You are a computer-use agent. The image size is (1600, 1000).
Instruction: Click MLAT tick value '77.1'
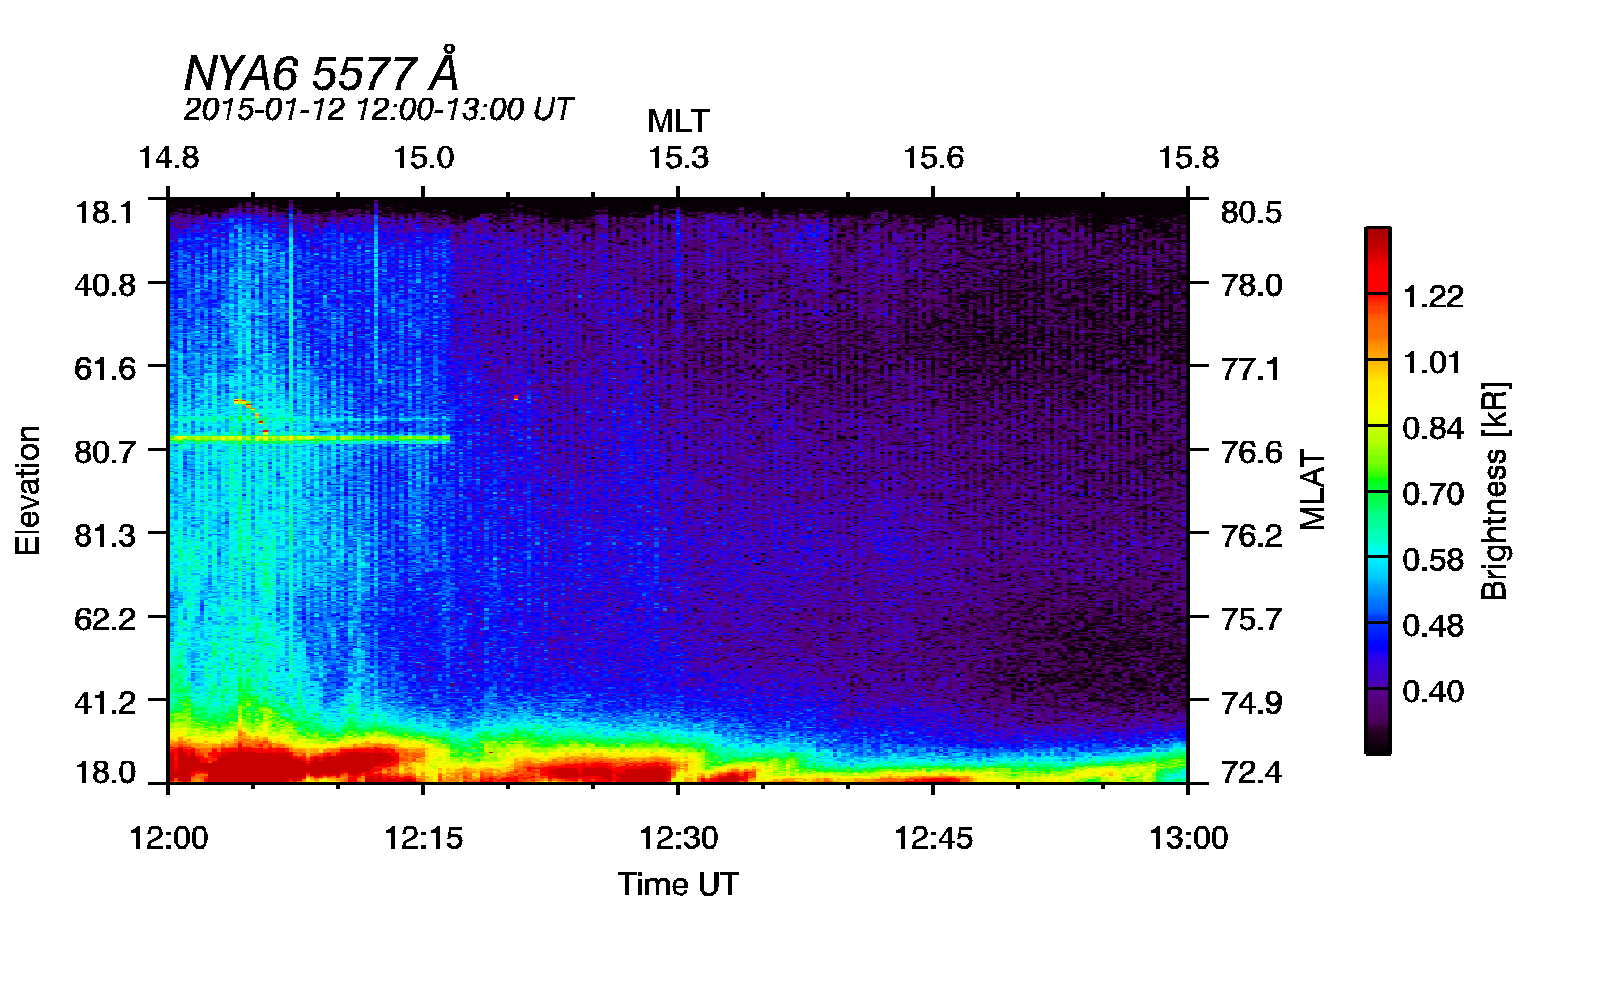1252,369
